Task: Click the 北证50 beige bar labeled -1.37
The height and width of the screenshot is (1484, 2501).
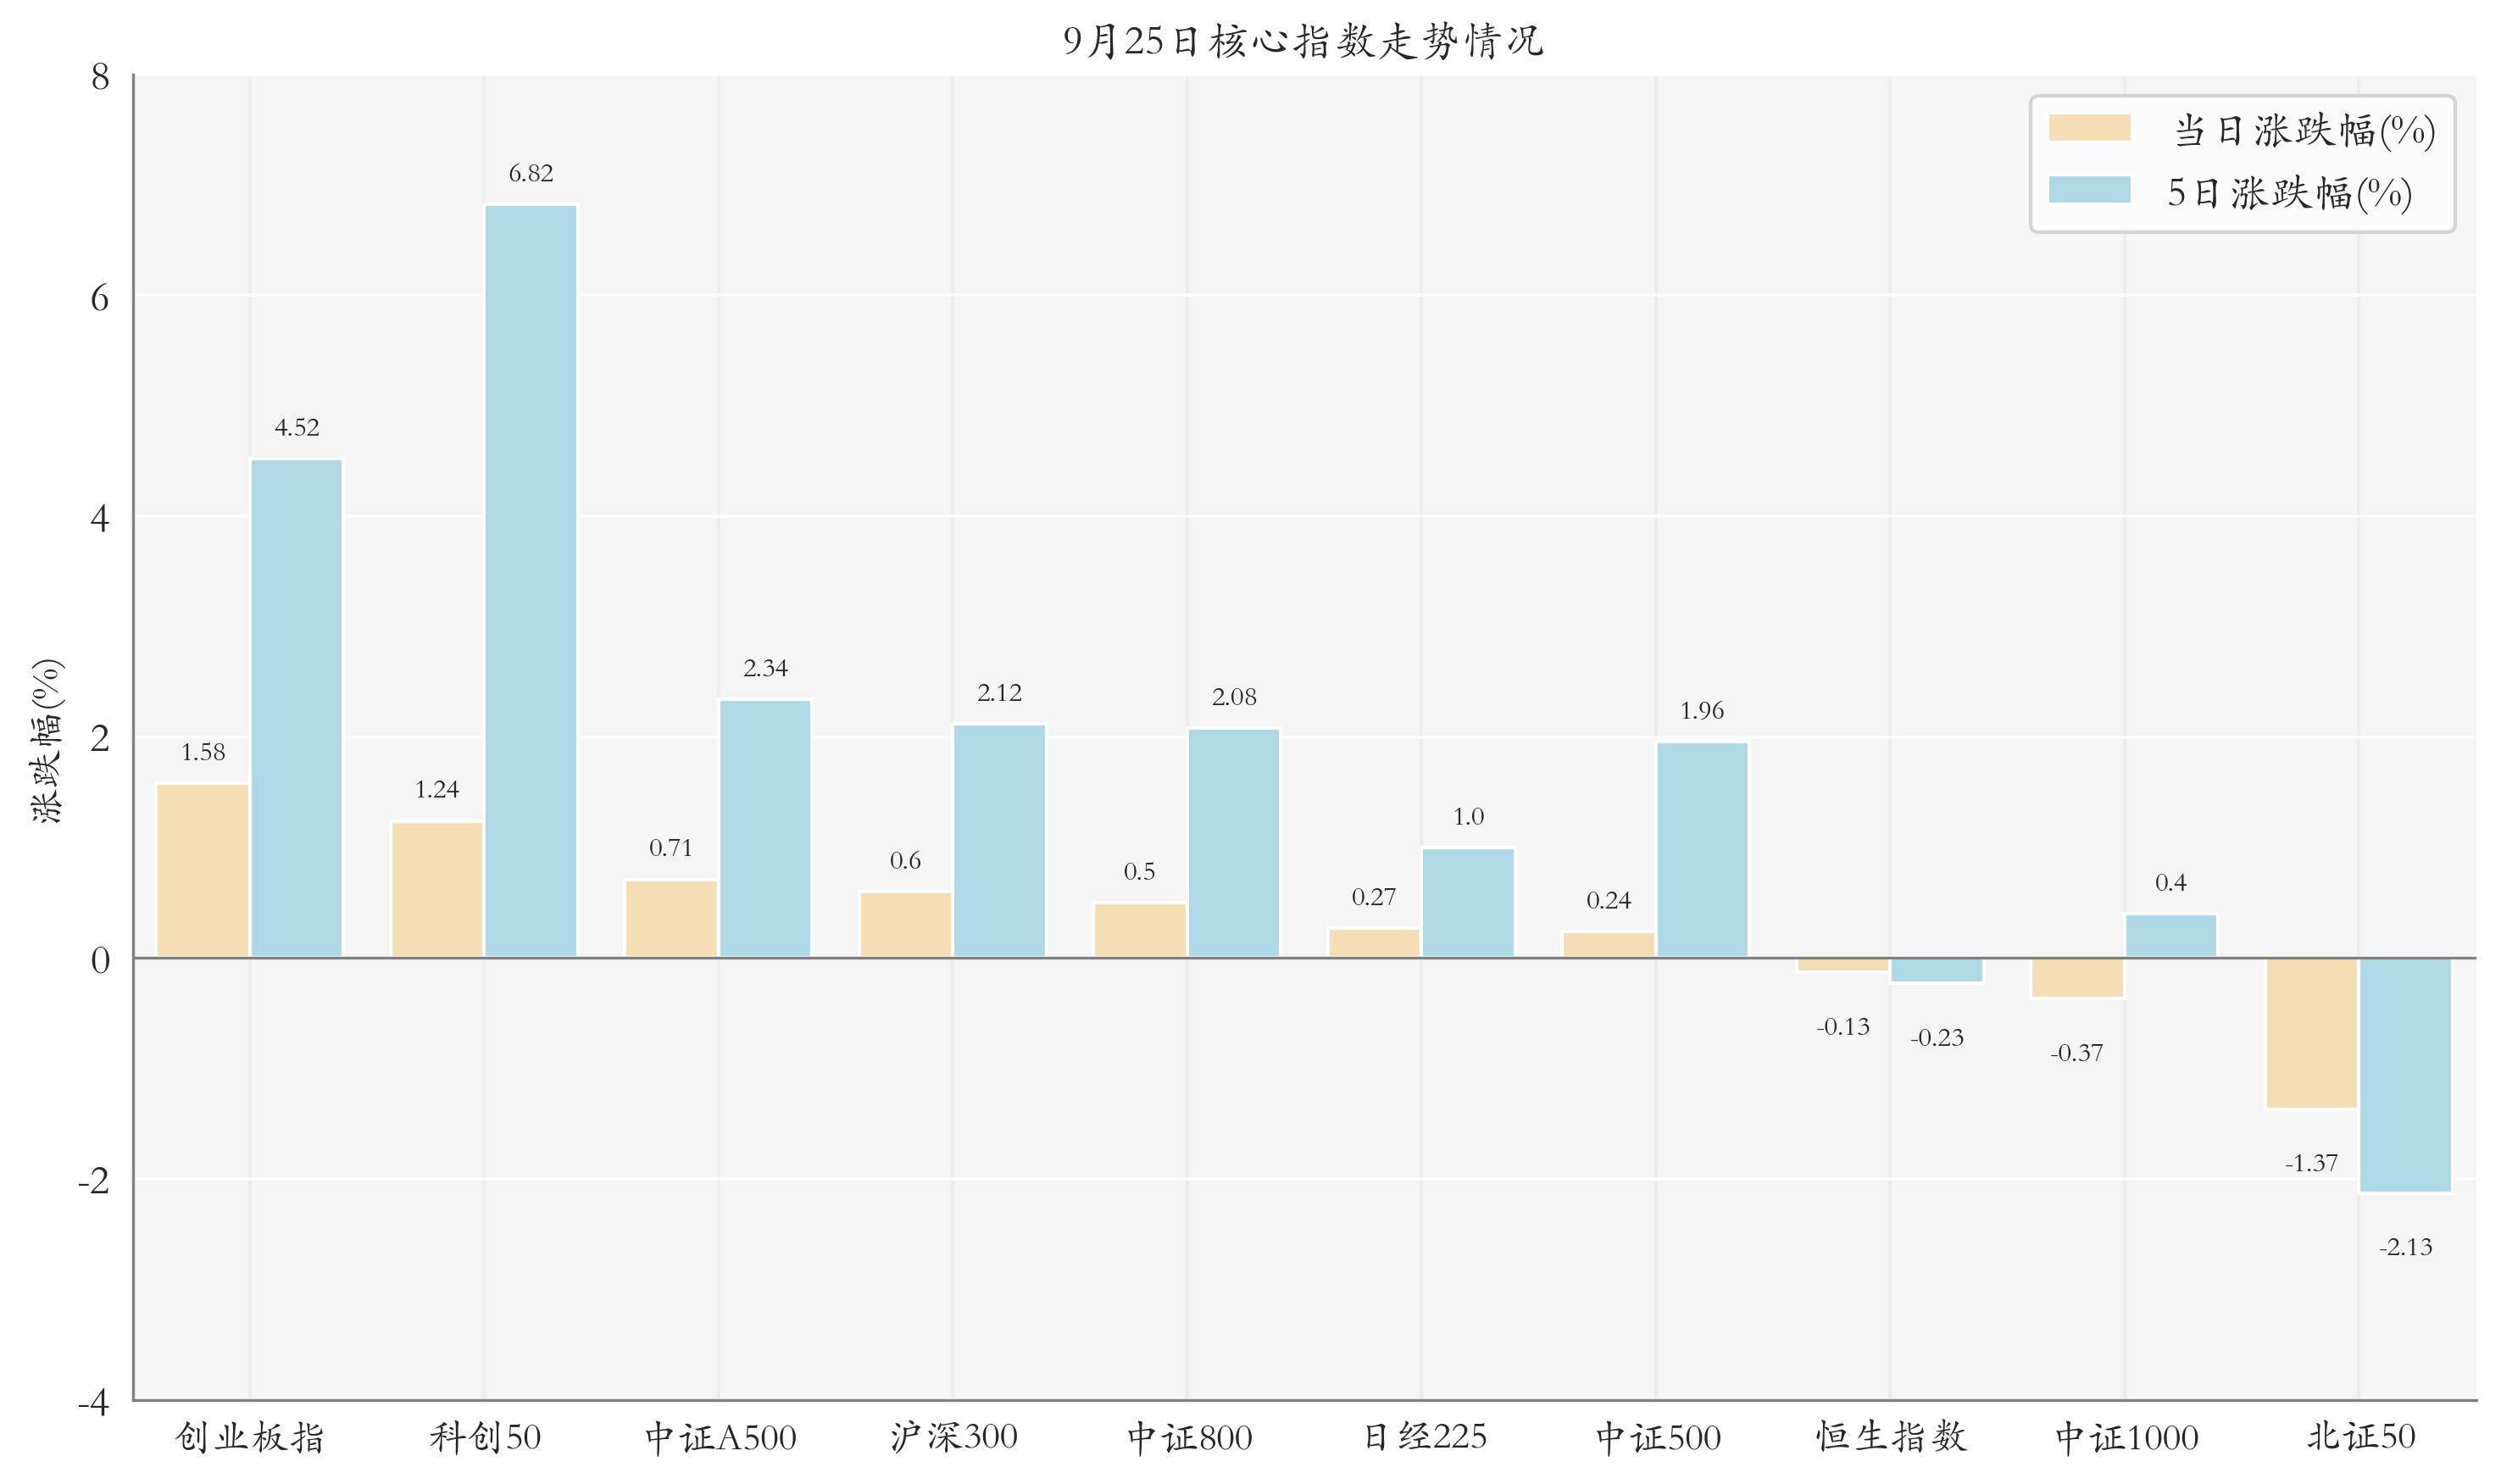Action: [2311, 1033]
